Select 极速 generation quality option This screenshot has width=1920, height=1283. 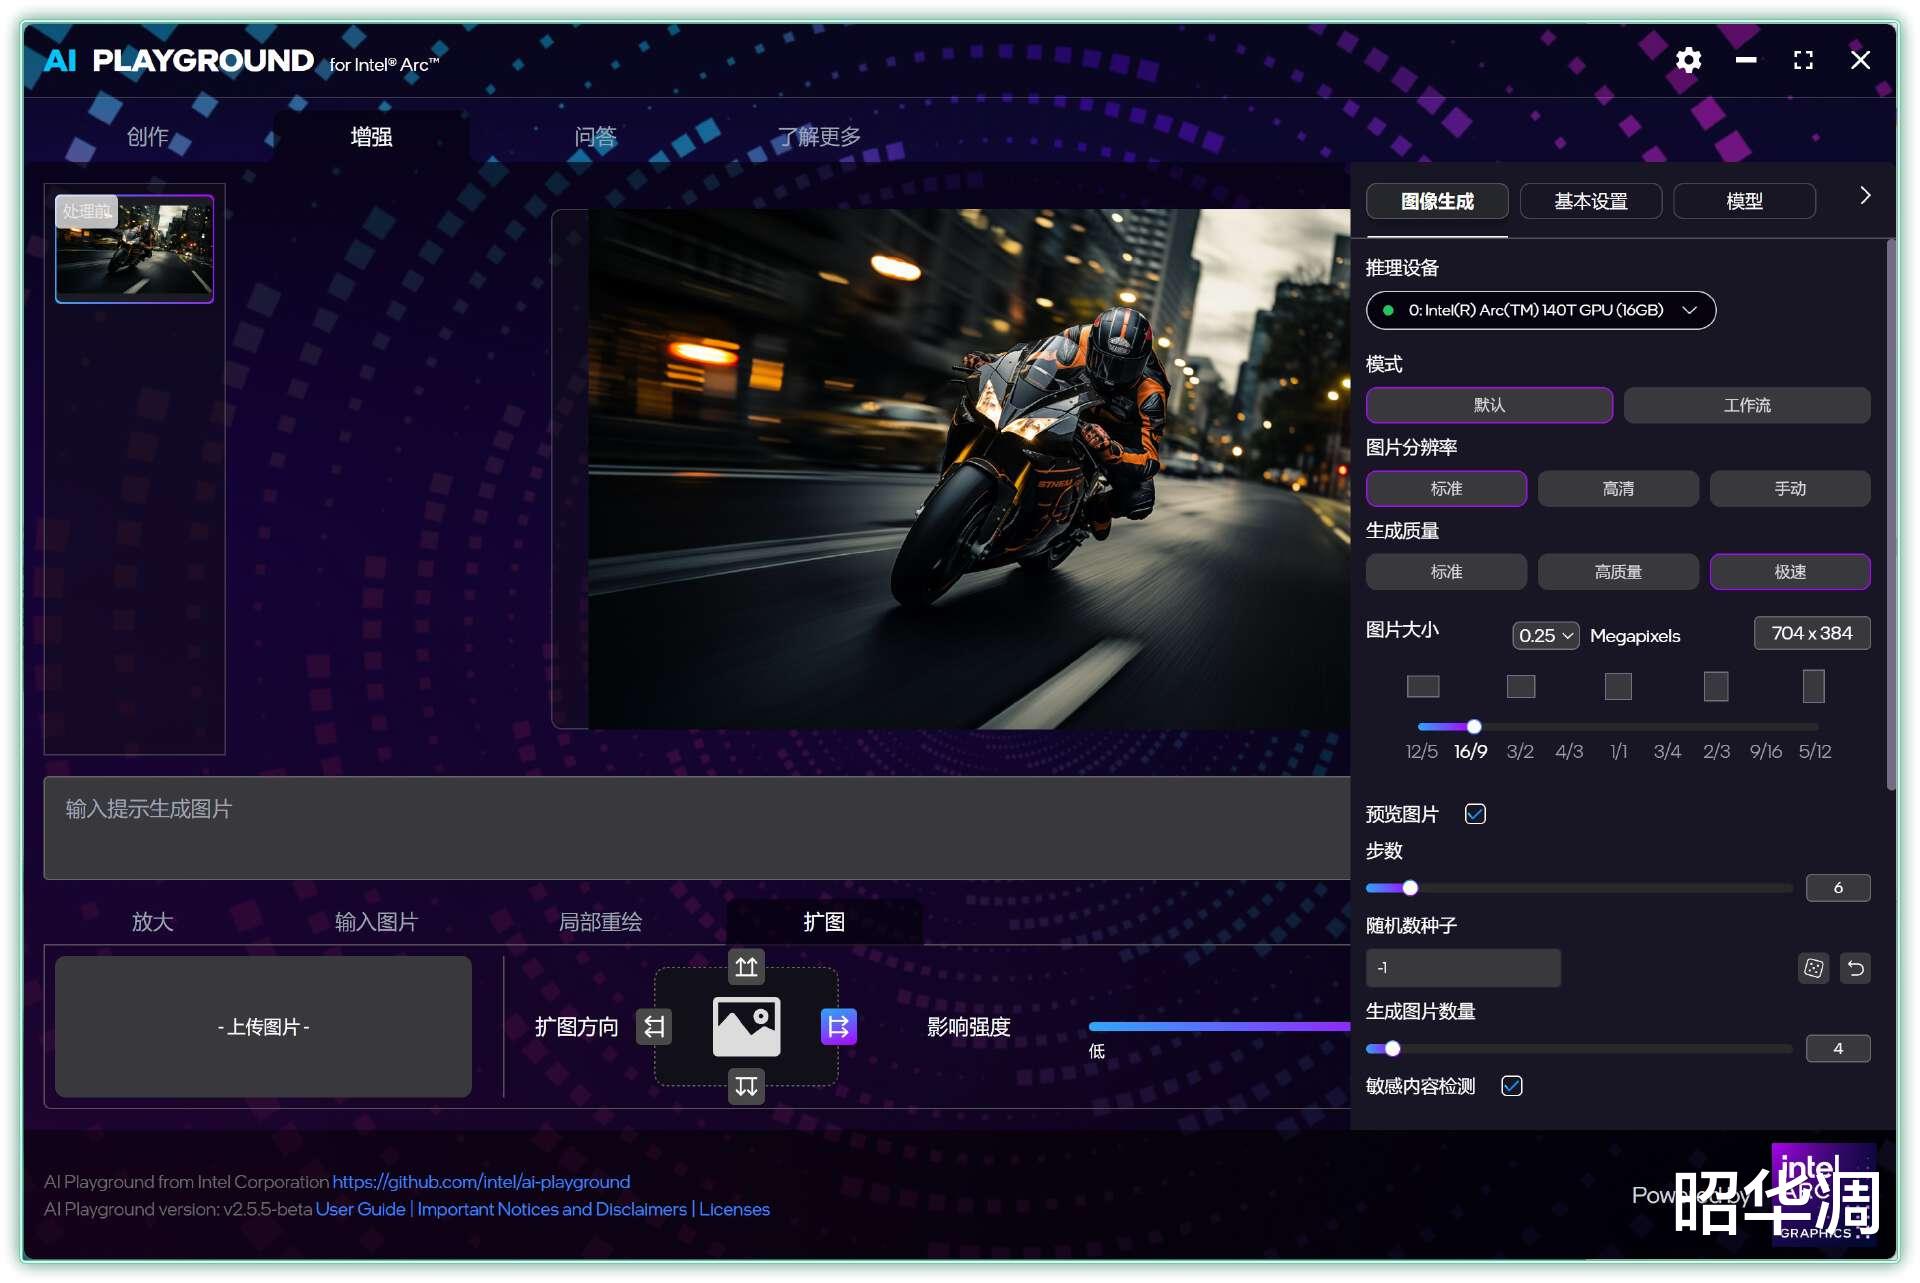[1789, 572]
